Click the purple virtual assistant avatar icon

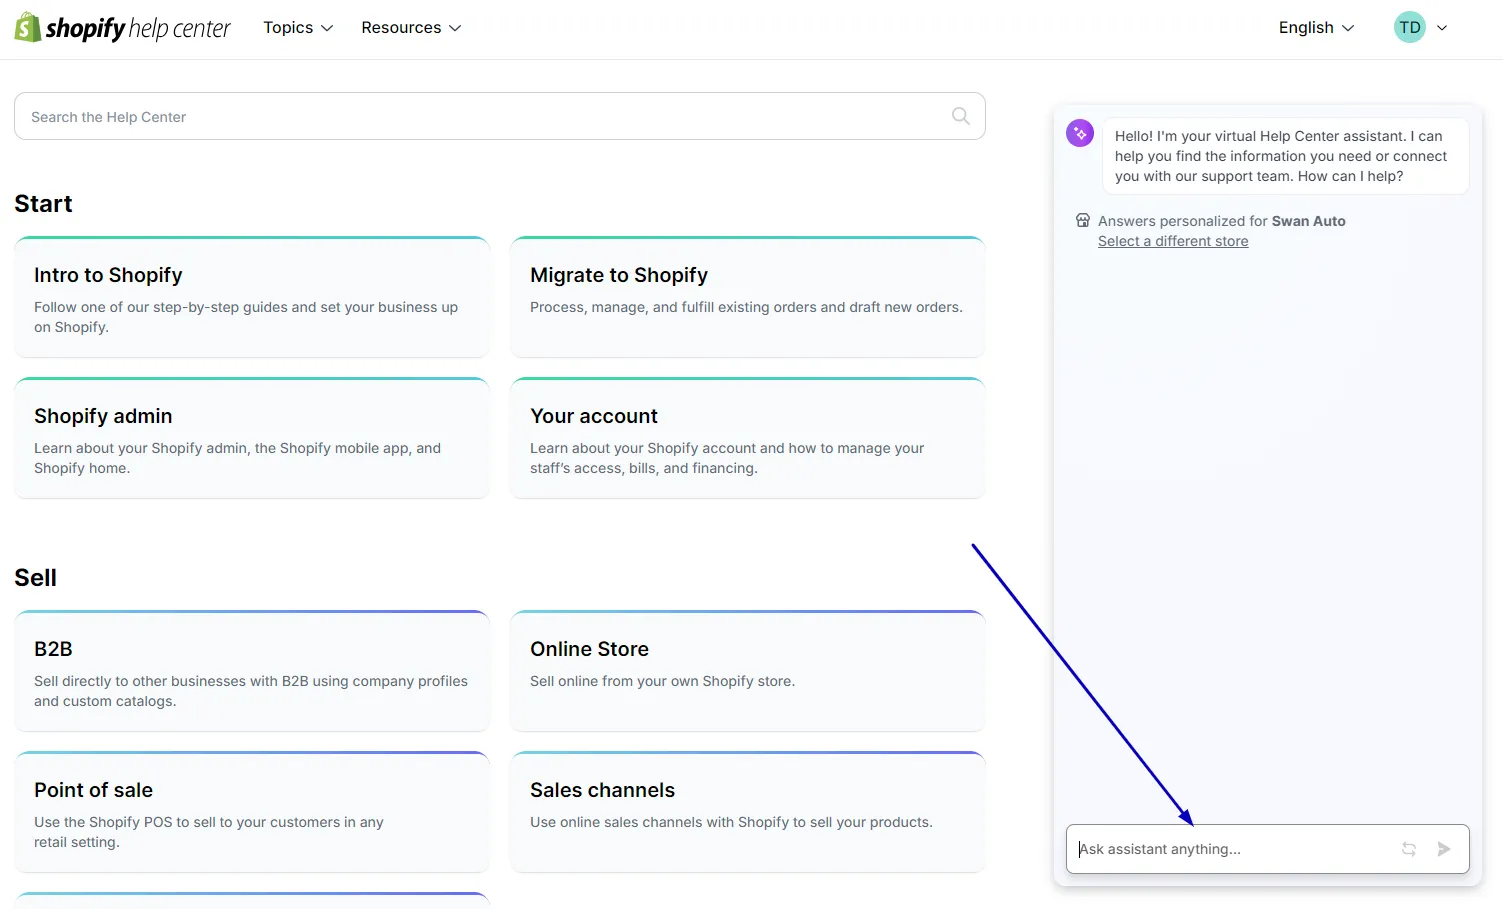pos(1080,133)
